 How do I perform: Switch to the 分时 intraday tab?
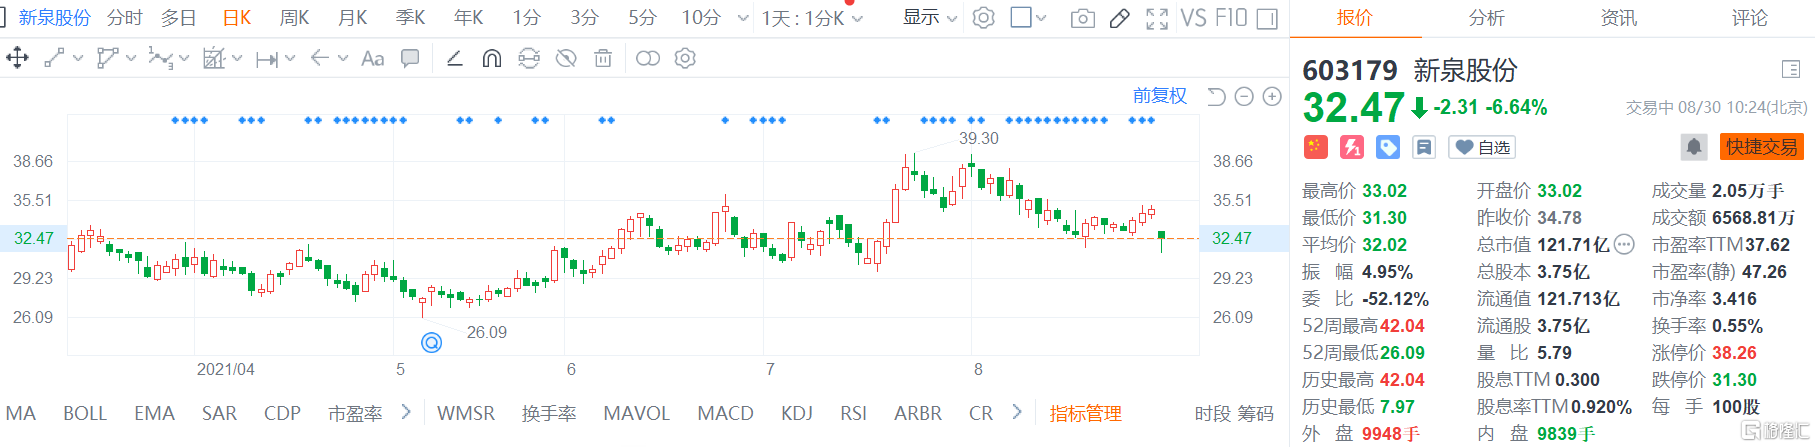tap(125, 18)
